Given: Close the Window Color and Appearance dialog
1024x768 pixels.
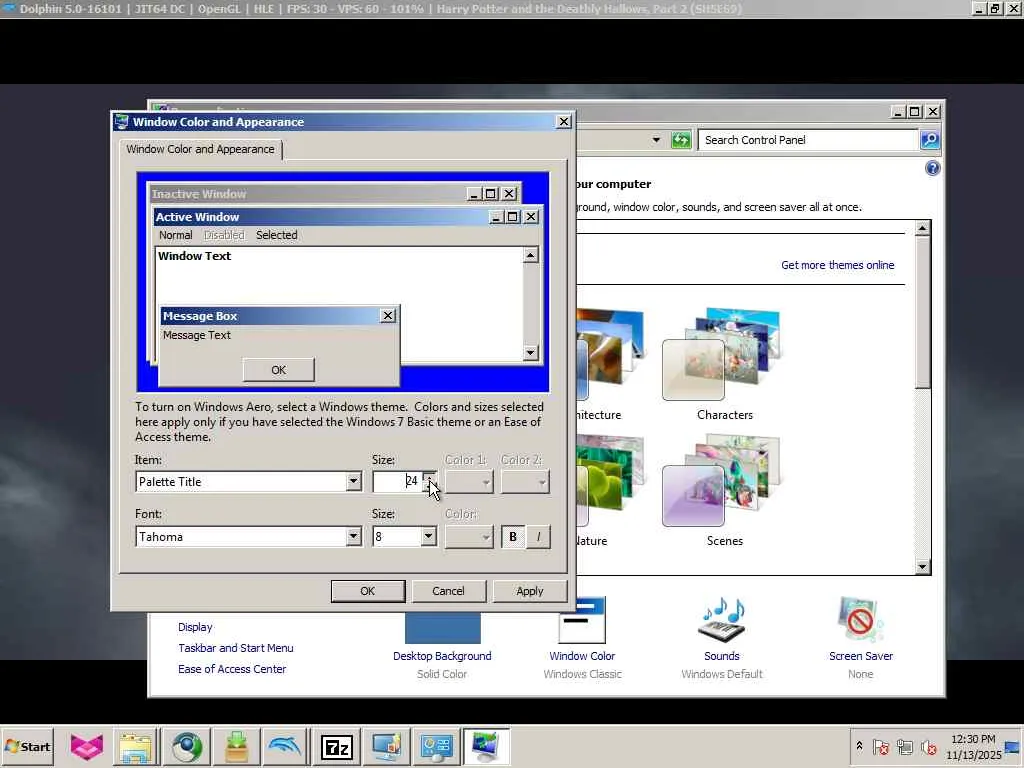Looking at the screenshot, I should 564,121.
